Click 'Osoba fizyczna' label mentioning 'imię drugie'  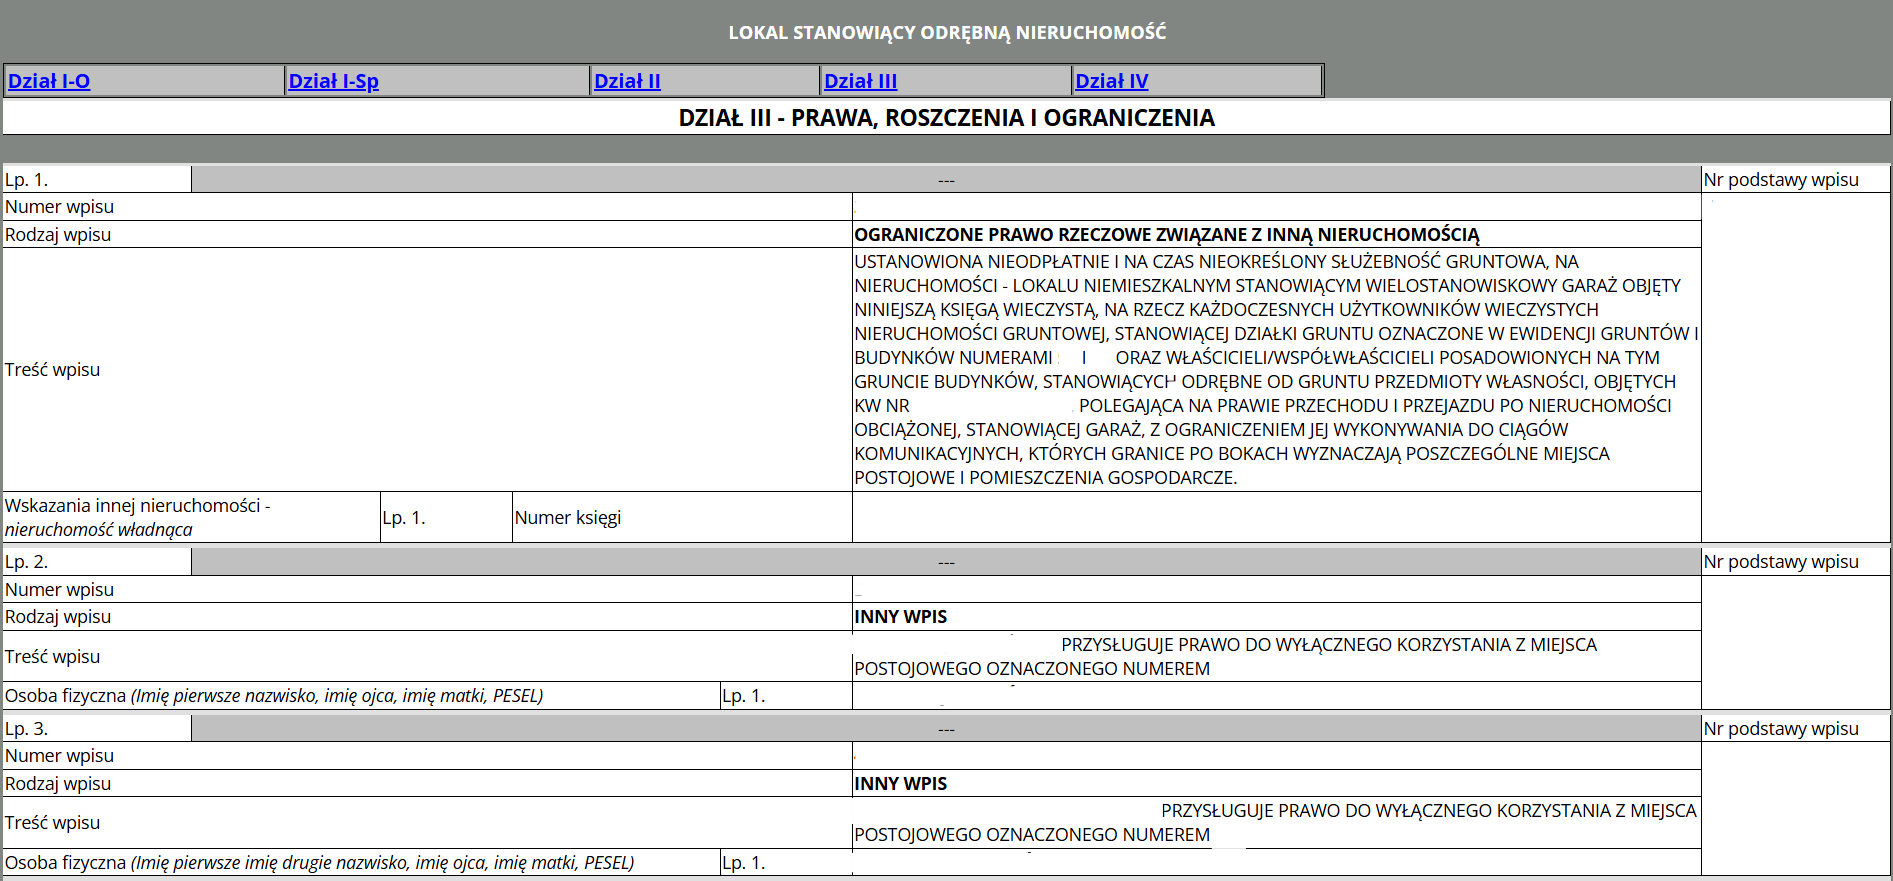click(x=319, y=863)
